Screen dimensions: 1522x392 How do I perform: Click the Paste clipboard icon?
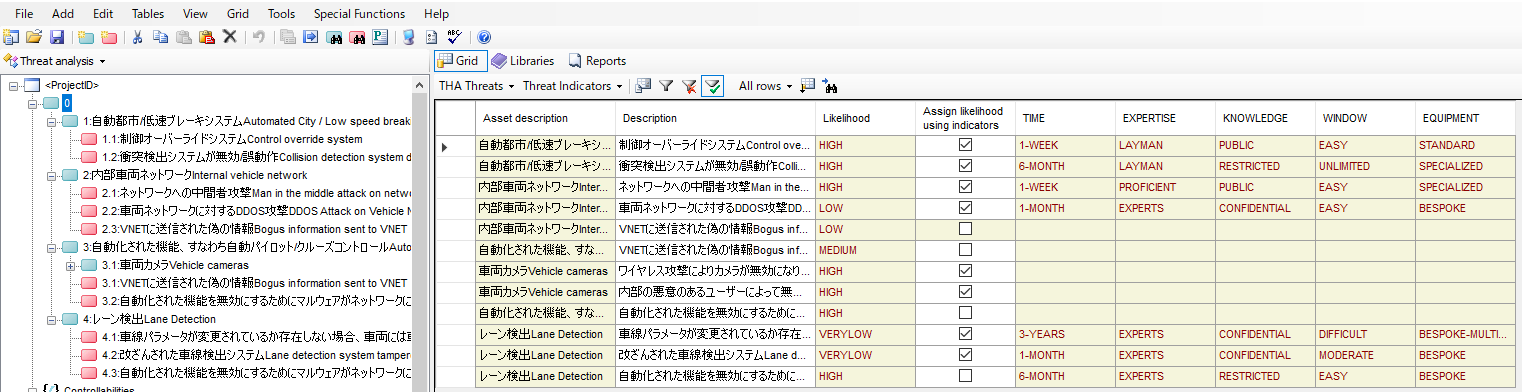184,37
